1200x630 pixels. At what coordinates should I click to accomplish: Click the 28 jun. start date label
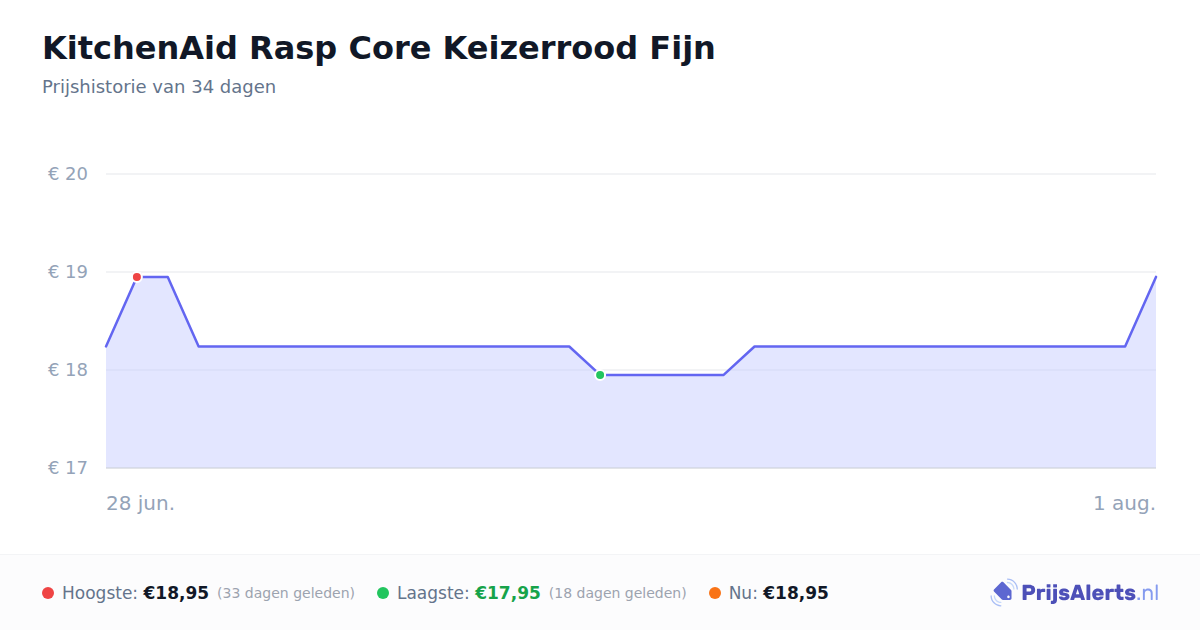pos(141,503)
